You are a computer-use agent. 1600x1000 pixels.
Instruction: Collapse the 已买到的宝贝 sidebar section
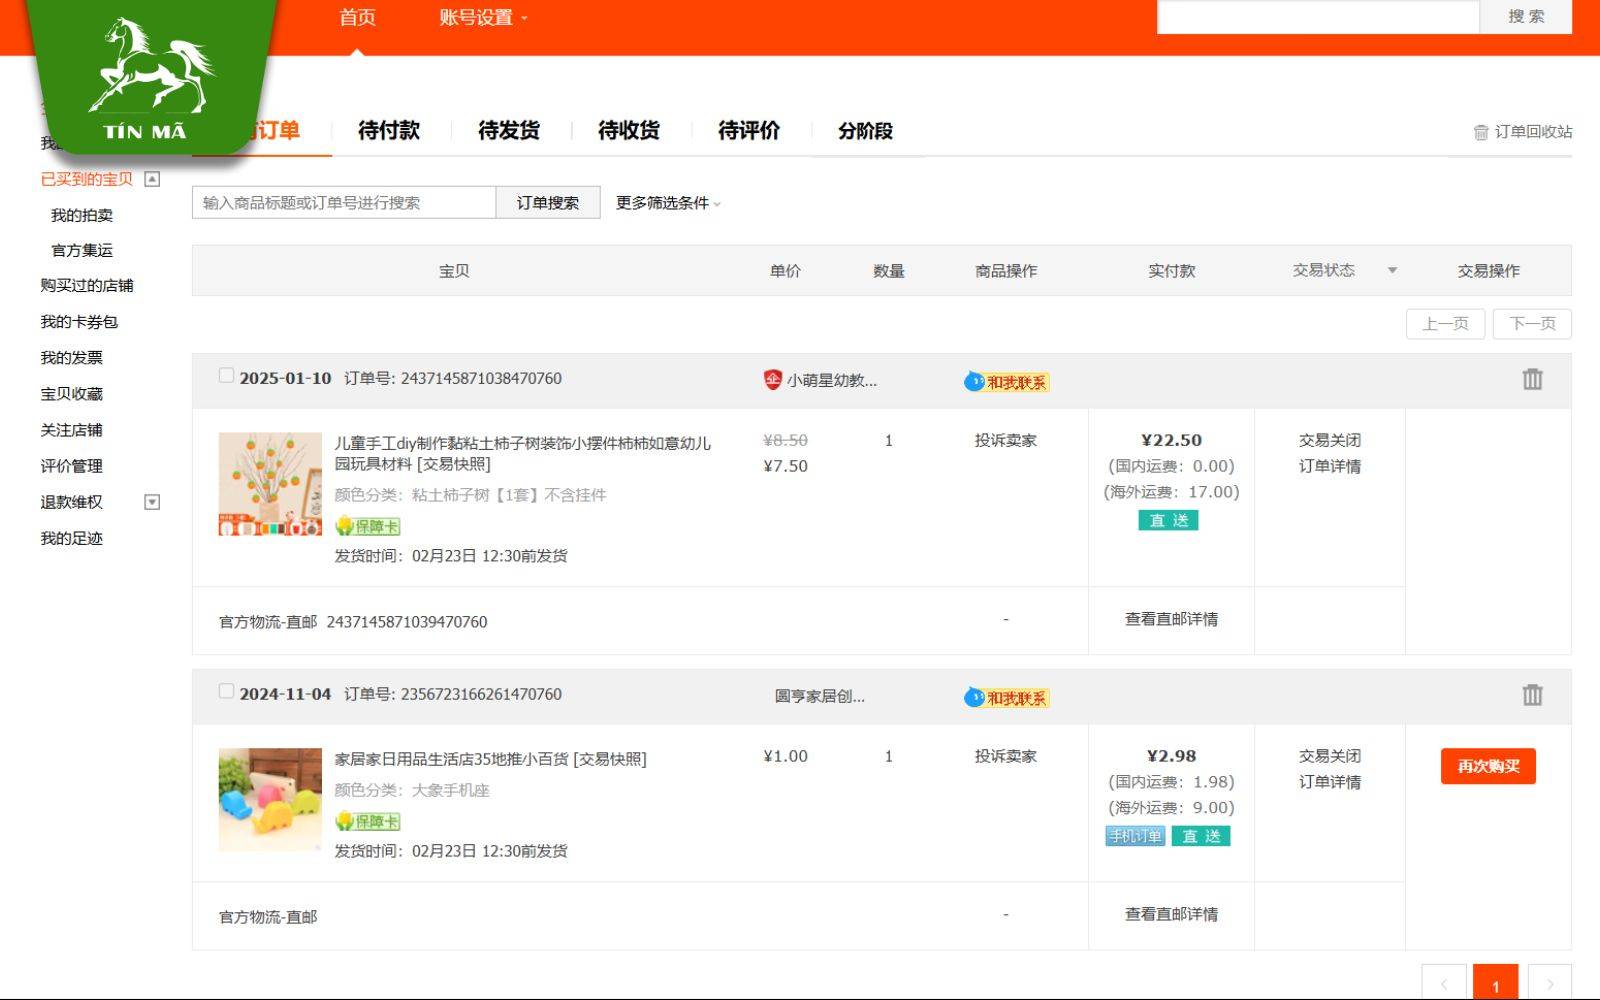152,179
